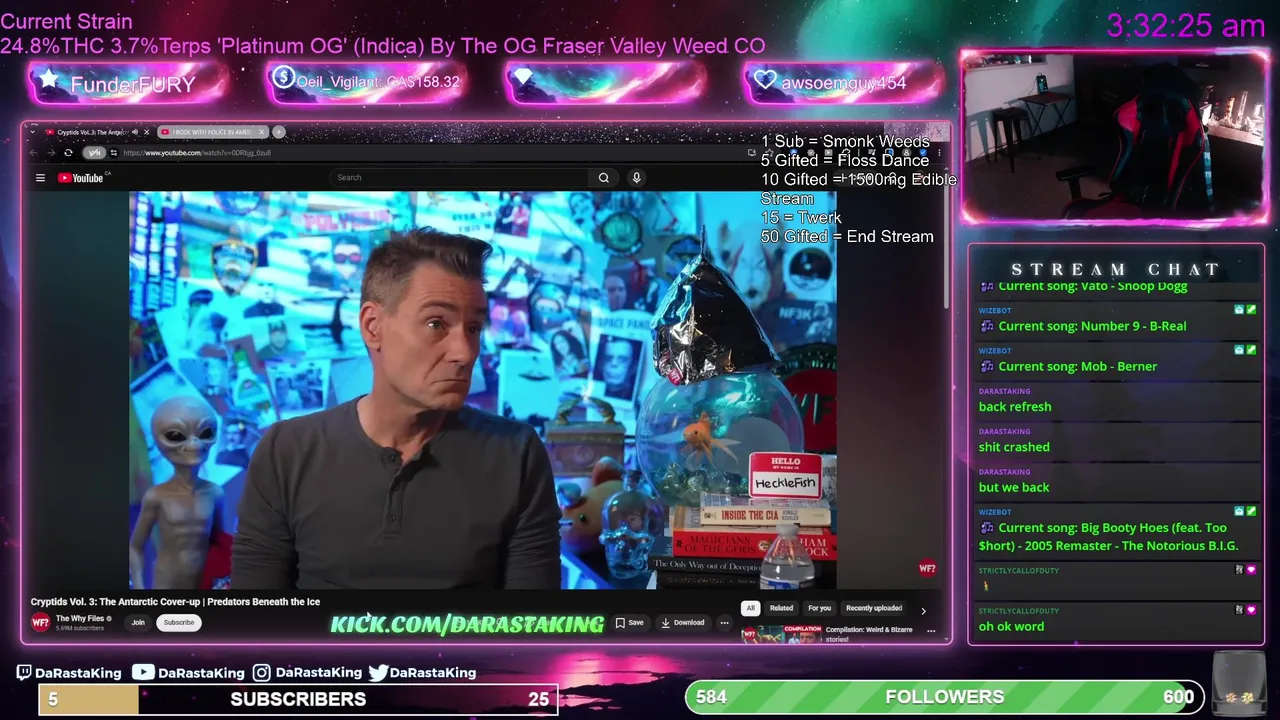Show more filter chips with right chevron
Viewport: 1280px width, 720px height.
[x=923, y=611]
